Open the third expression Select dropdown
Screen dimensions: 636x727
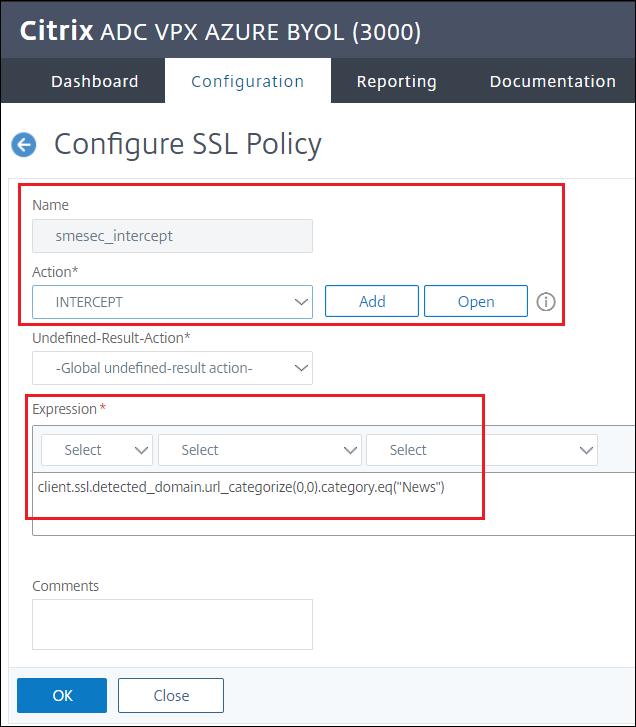pyautogui.click(x=482, y=450)
